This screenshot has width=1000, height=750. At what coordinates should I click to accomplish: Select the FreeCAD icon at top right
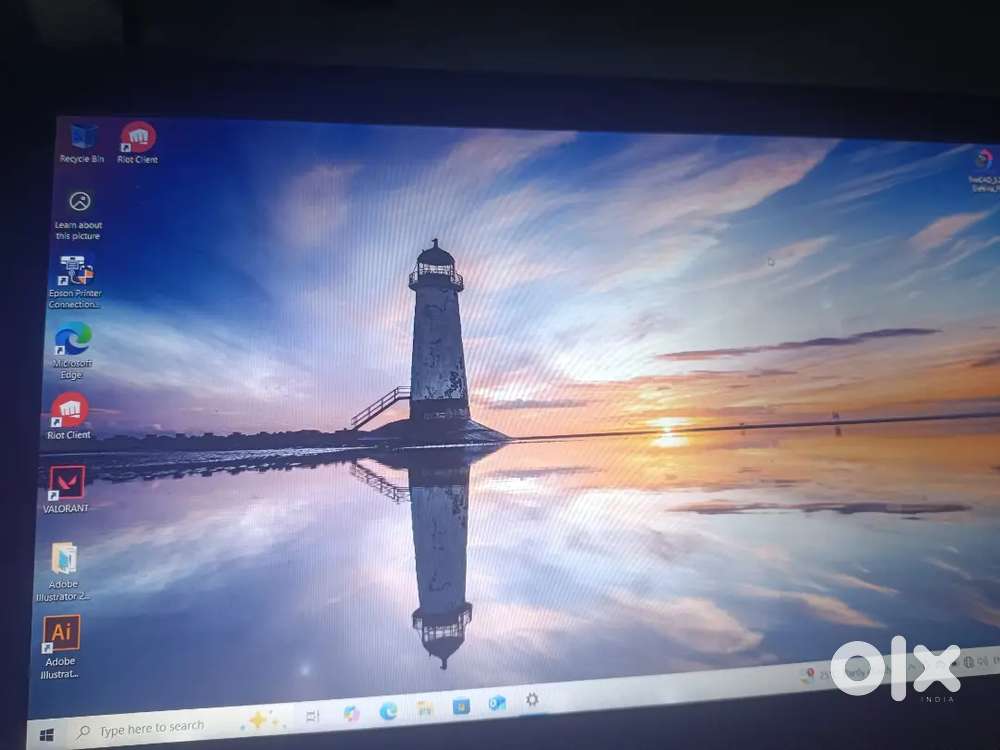[984, 160]
